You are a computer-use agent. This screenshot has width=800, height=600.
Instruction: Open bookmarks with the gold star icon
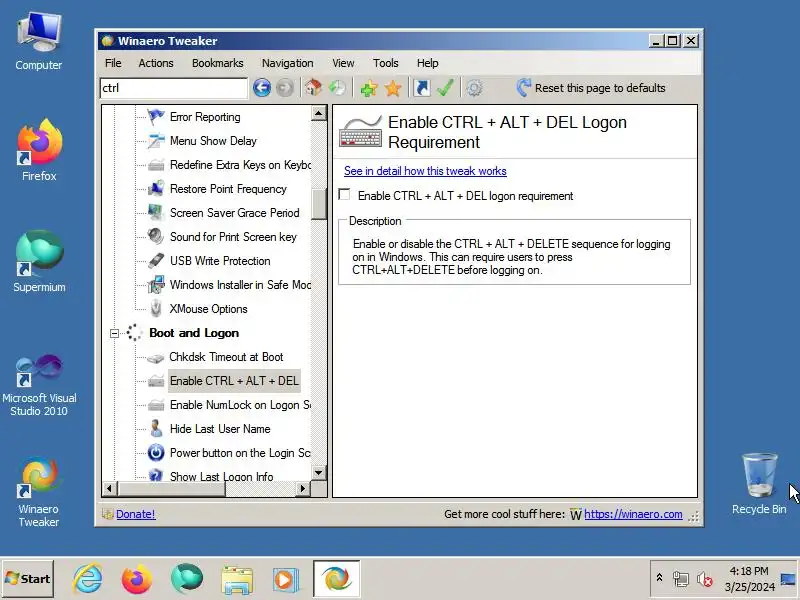pos(393,88)
